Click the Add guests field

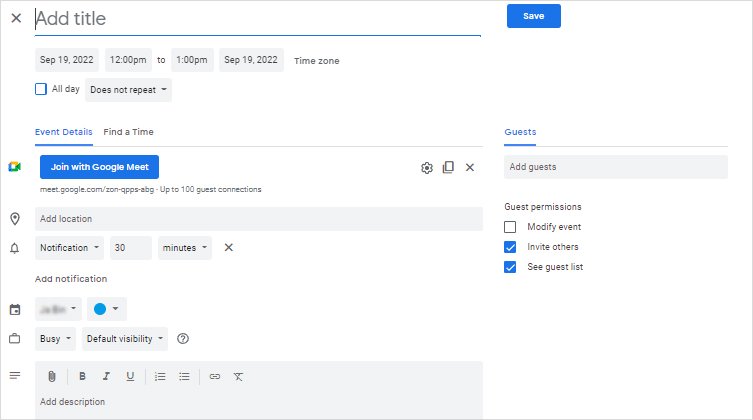click(616, 167)
